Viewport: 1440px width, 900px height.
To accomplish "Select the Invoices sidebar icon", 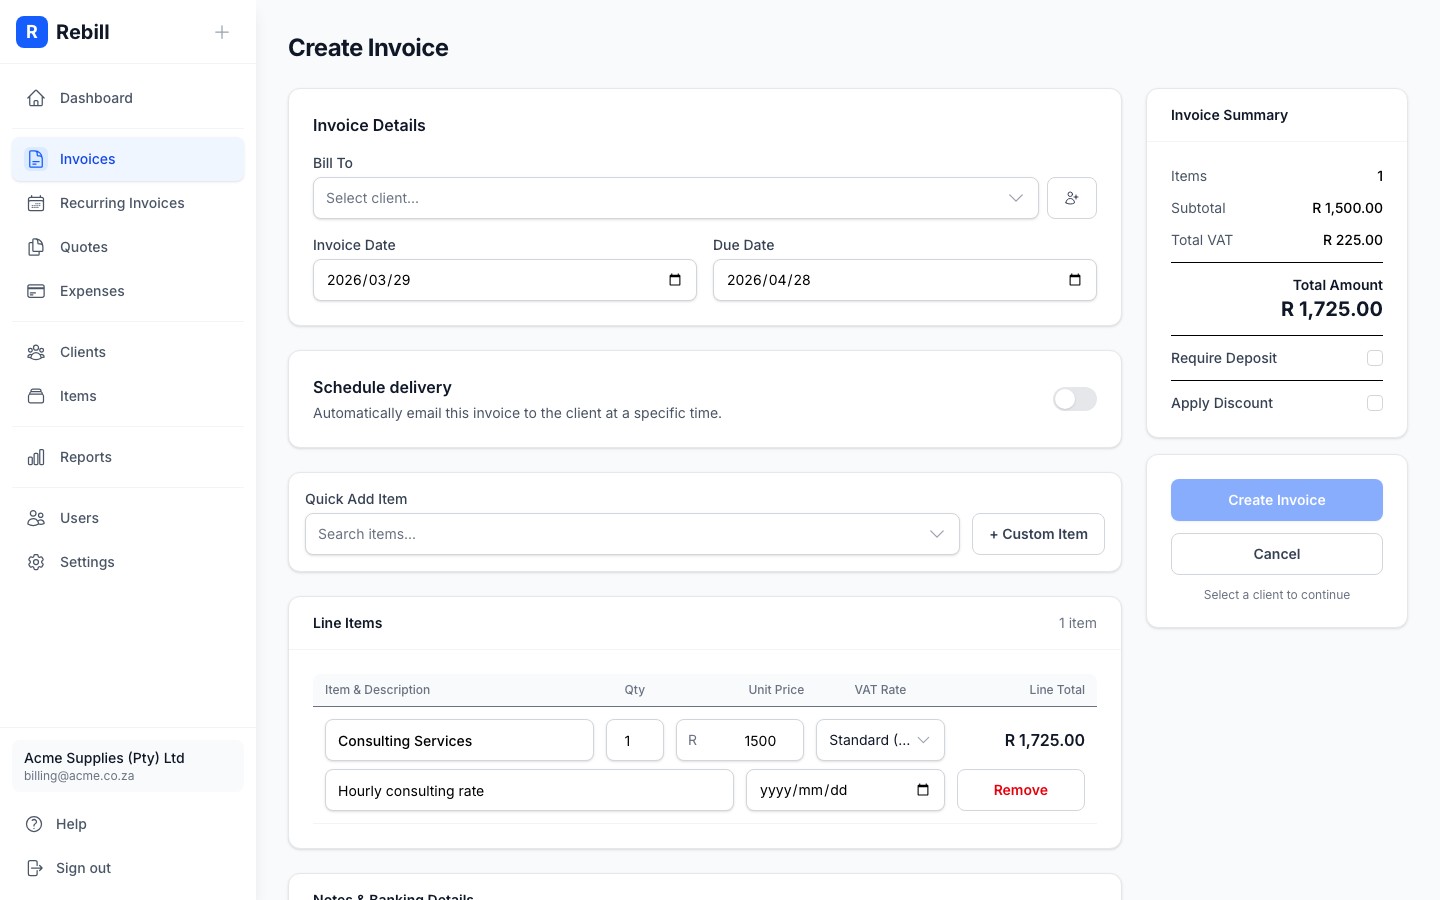I will [36, 159].
